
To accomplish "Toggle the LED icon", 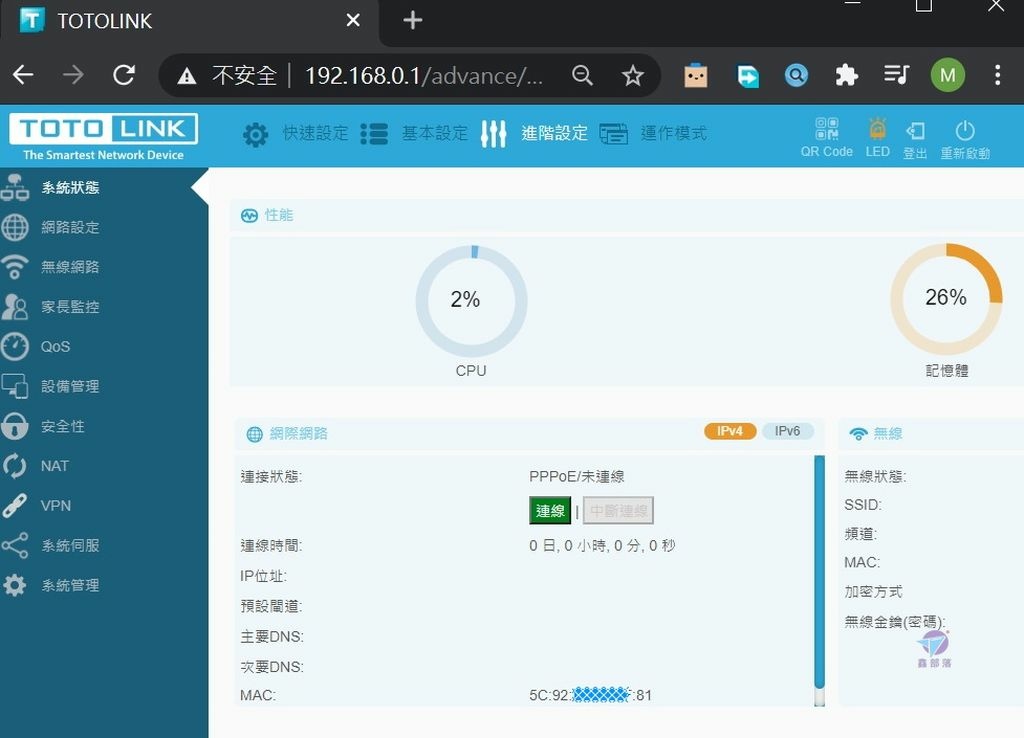I will coord(878,129).
